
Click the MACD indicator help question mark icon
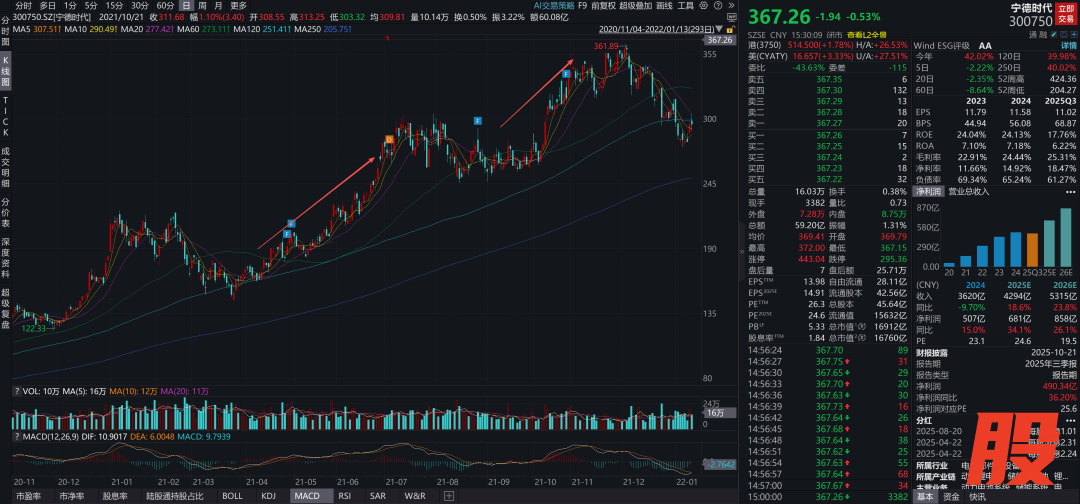click(19, 437)
